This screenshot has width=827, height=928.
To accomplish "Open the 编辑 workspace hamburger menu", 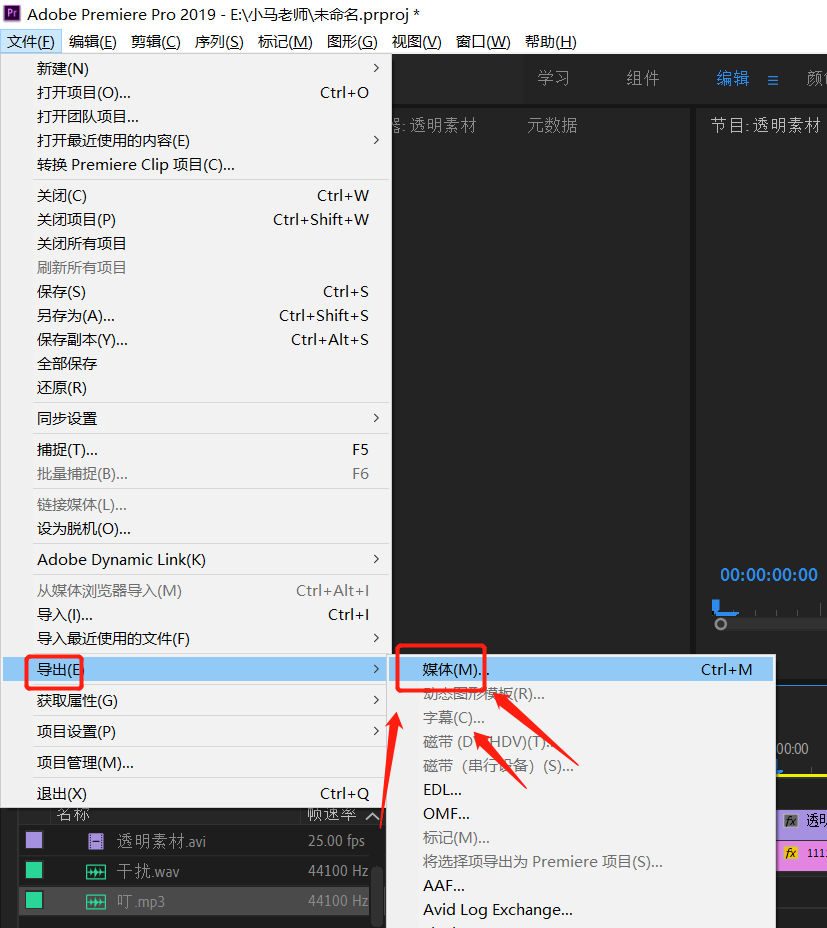I will click(773, 80).
